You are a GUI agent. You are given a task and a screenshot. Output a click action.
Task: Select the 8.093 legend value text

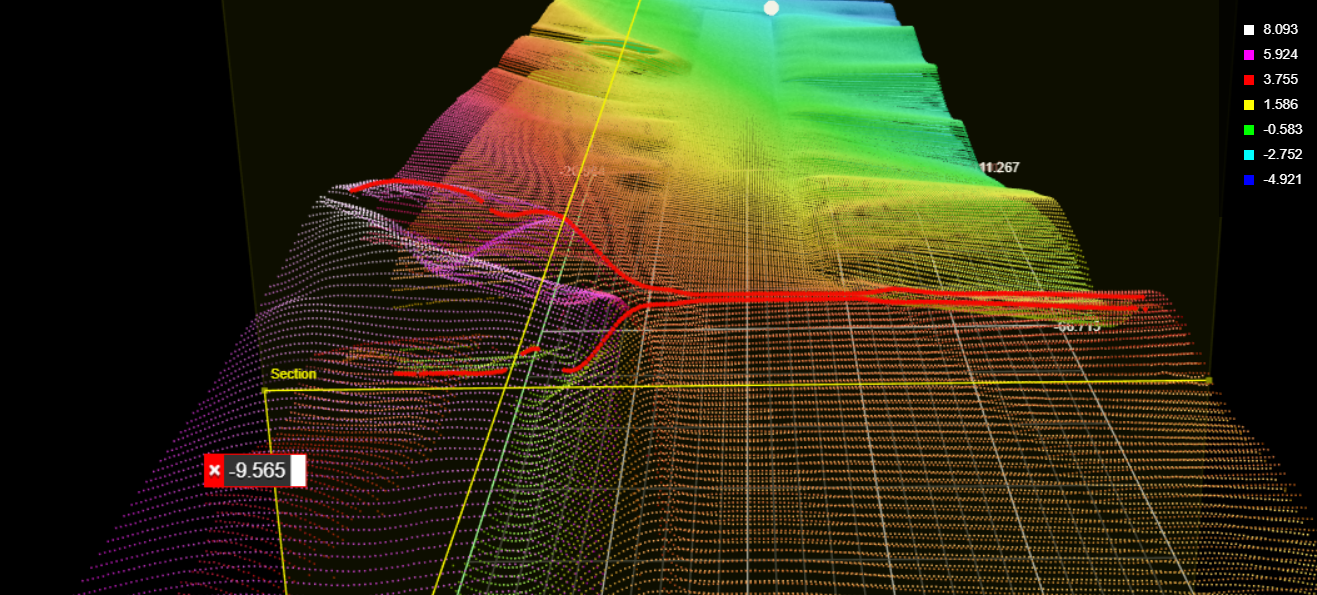pyautogui.click(x=1280, y=30)
